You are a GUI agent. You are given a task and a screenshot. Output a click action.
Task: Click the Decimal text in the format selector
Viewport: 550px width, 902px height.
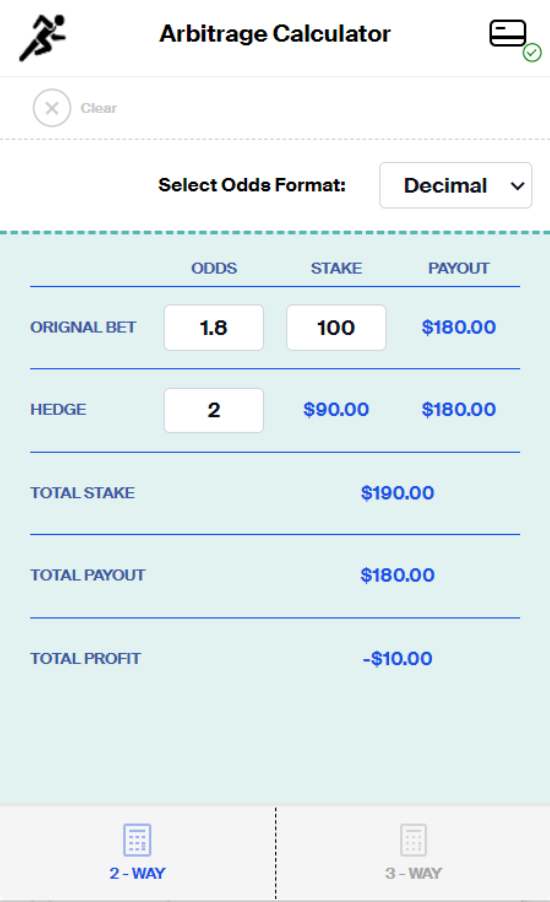445,185
